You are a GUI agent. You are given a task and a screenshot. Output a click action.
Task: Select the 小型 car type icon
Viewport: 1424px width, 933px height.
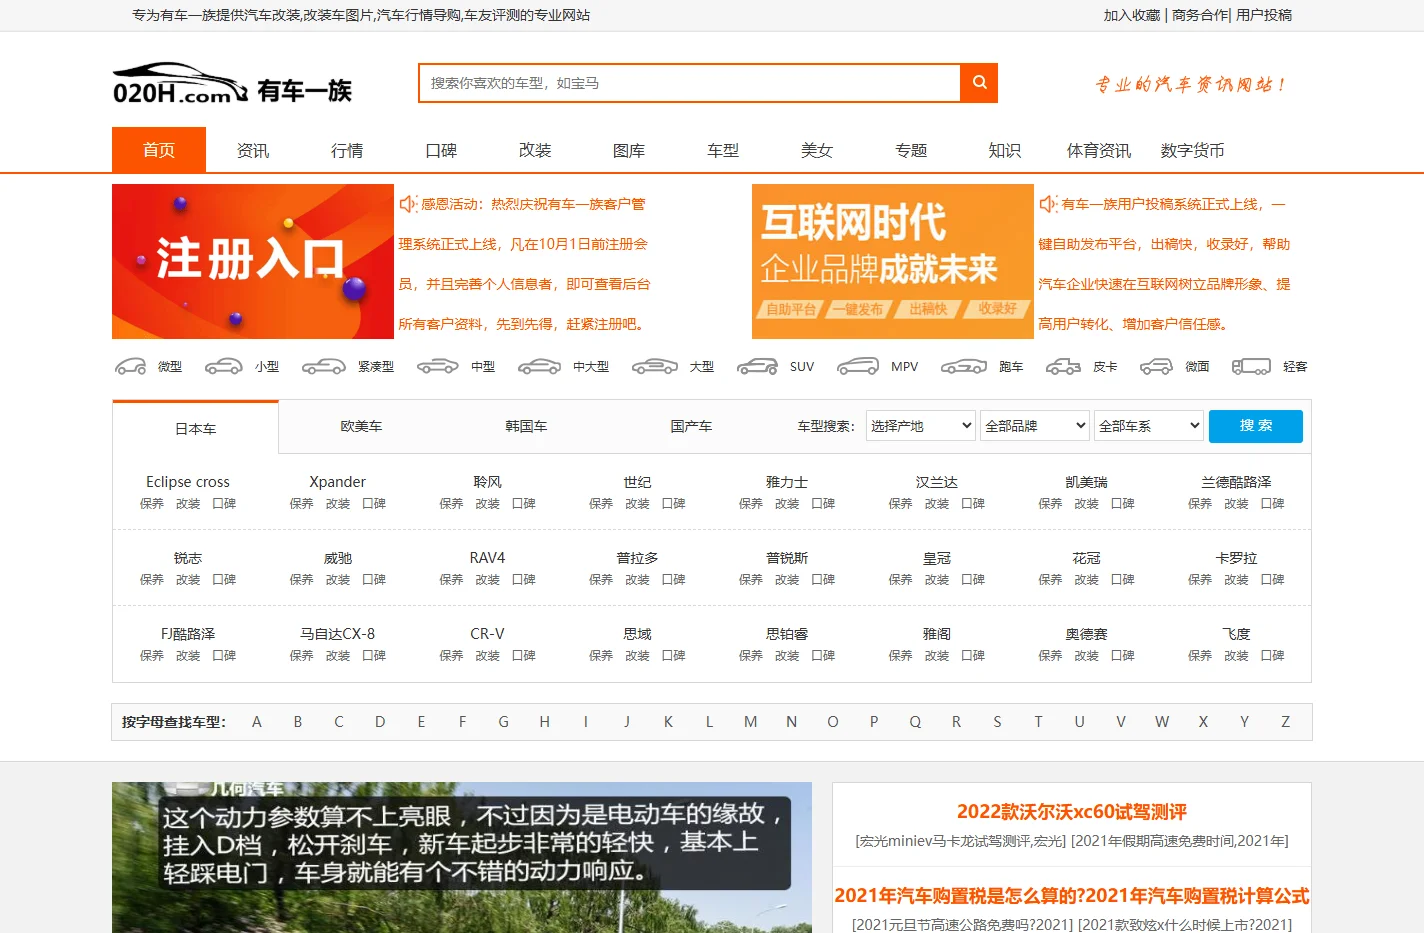click(223, 367)
